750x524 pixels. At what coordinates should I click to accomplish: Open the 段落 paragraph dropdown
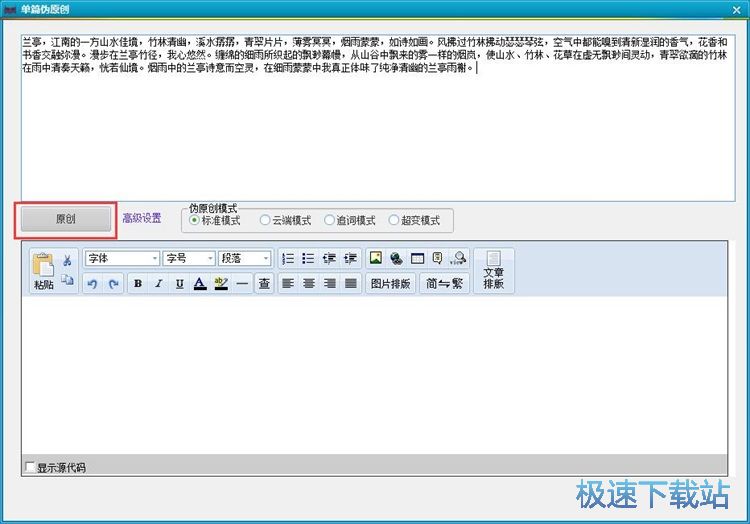(244, 259)
